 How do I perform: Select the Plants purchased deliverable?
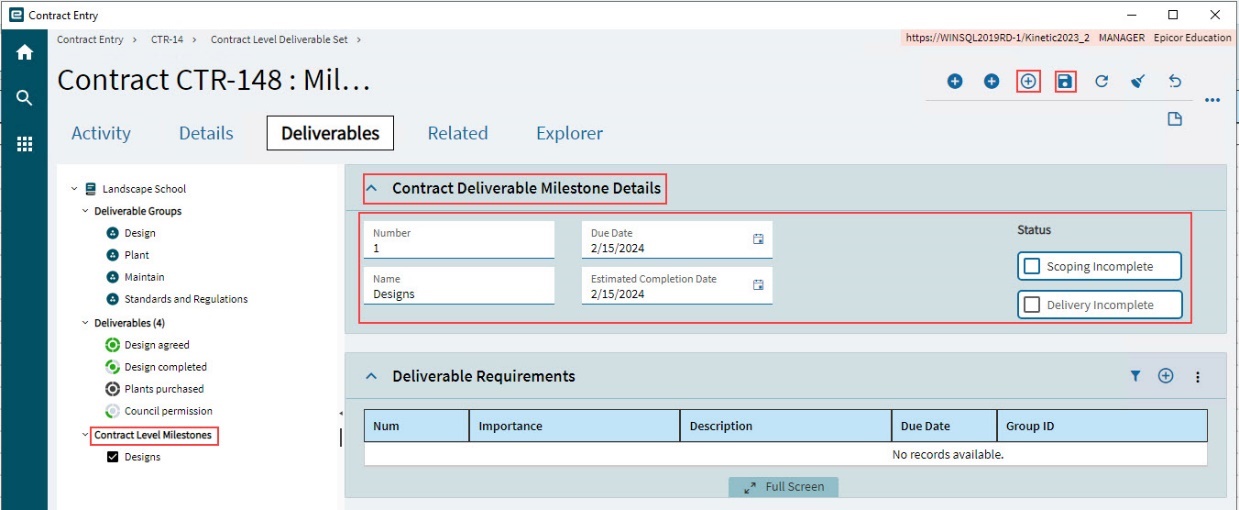[x=164, y=389]
